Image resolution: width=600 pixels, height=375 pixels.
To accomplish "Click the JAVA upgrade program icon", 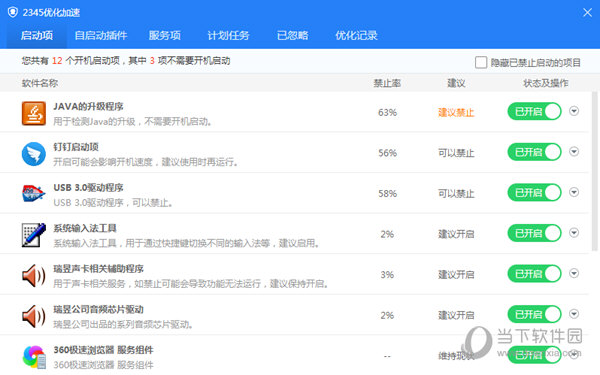I will tap(34, 113).
